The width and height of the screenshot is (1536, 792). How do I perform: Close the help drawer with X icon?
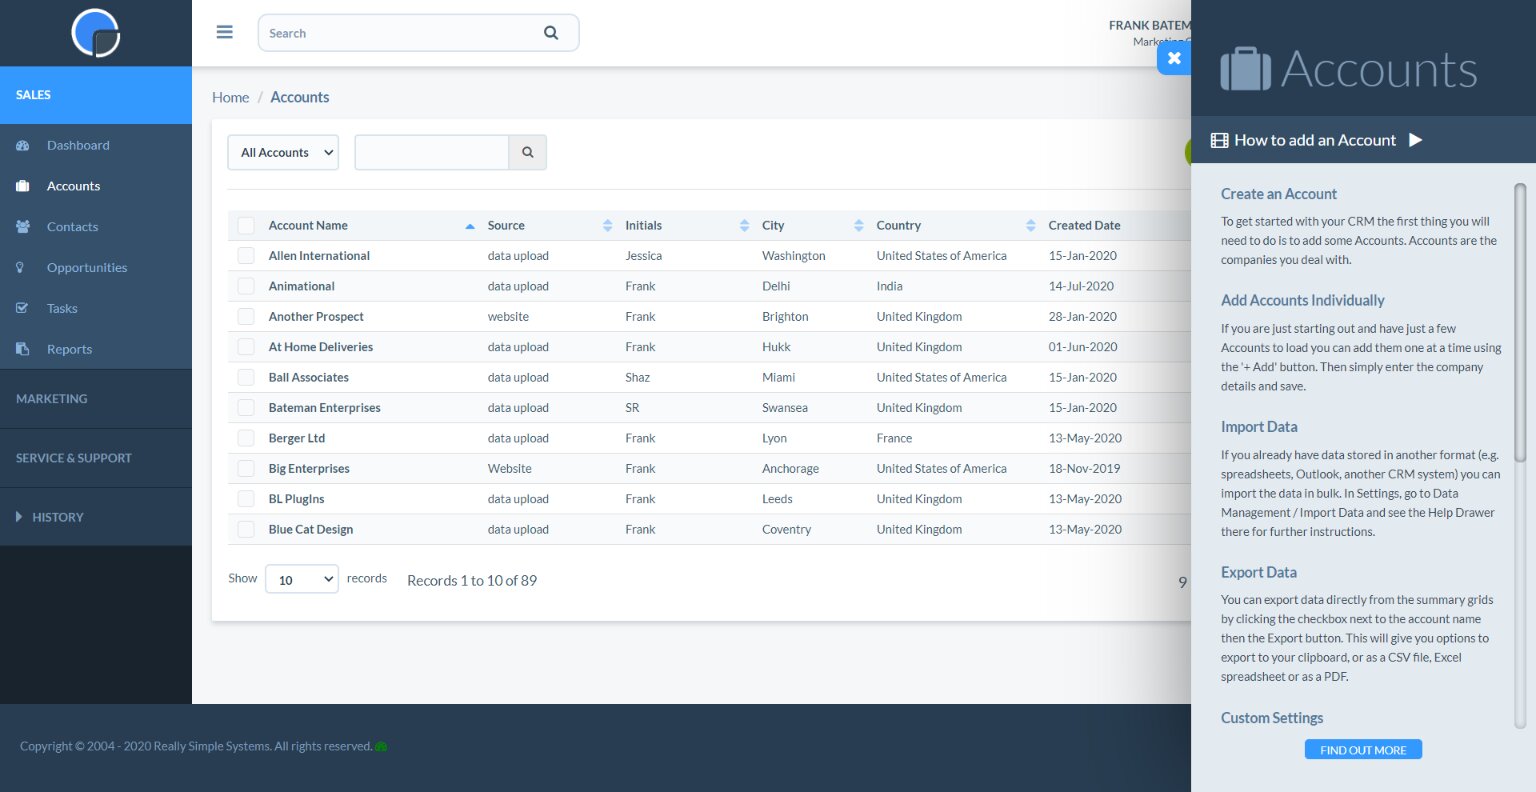click(1174, 58)
